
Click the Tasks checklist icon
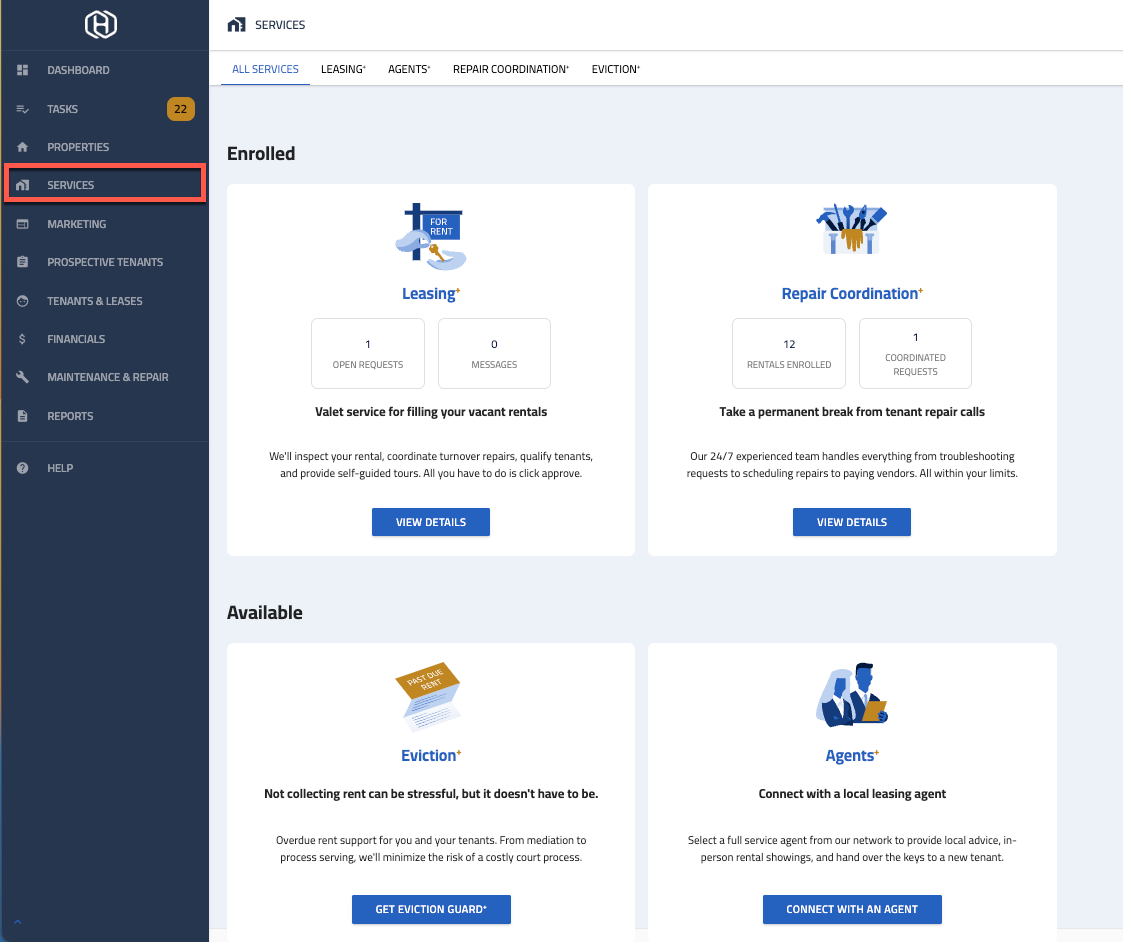(x=22, y=109)
